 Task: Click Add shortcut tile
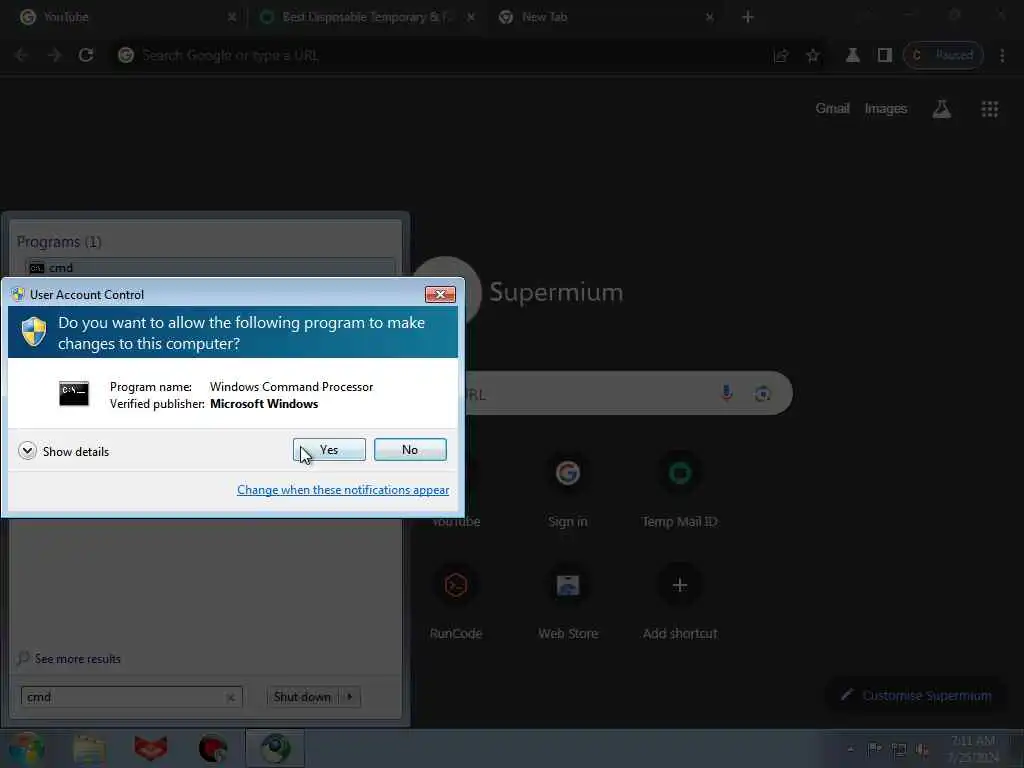[679, 601]
